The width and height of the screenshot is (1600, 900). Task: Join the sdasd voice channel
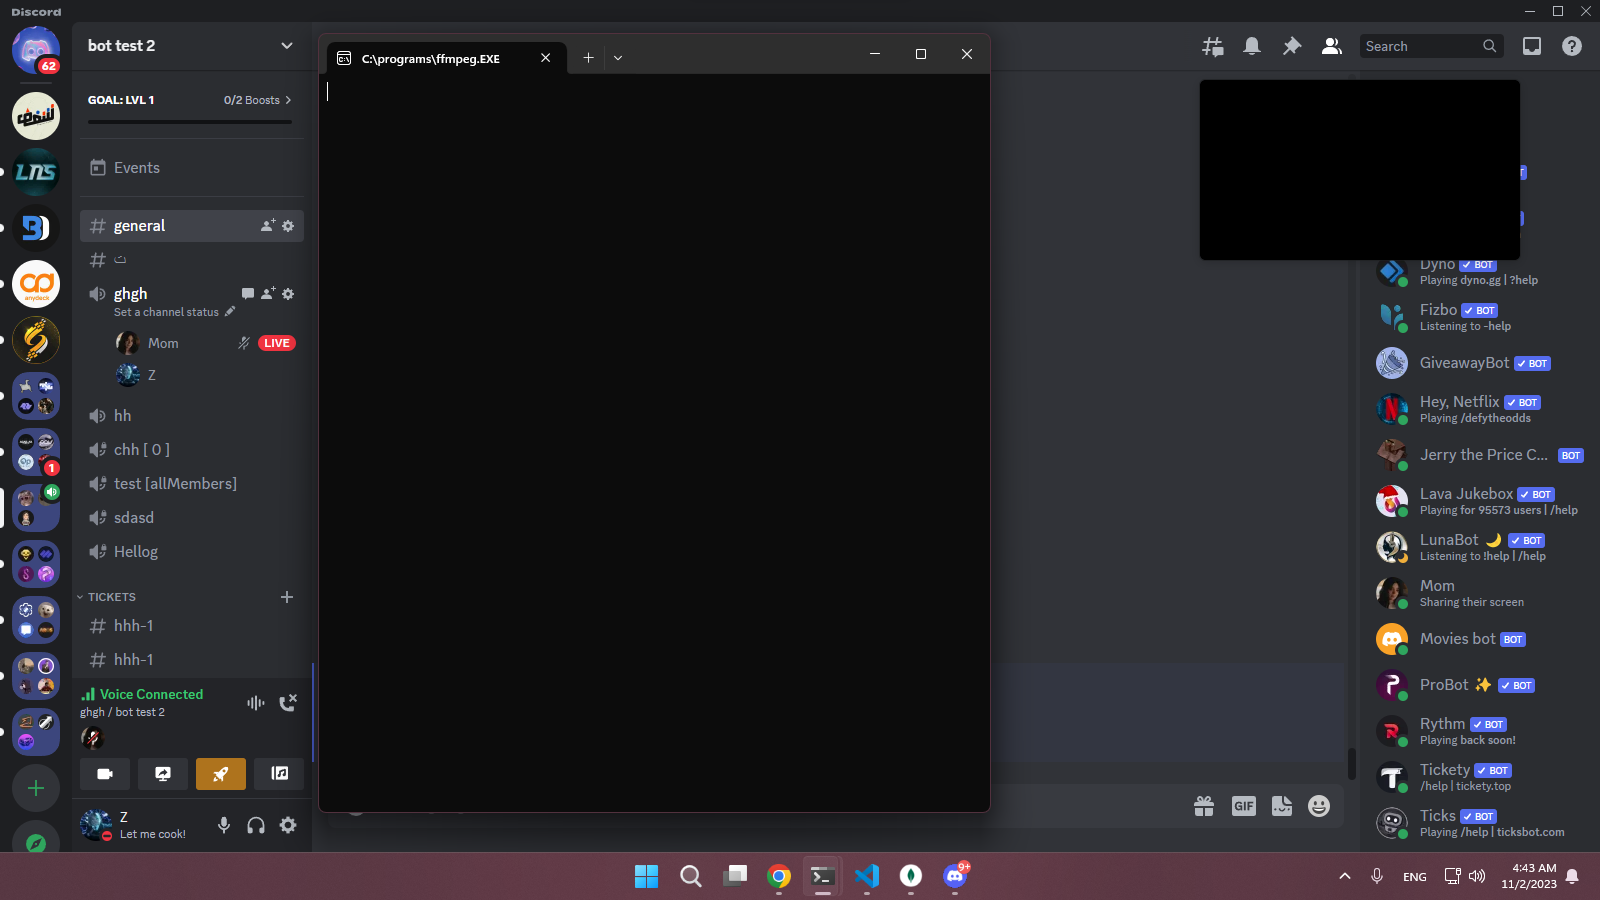[190, 518]
